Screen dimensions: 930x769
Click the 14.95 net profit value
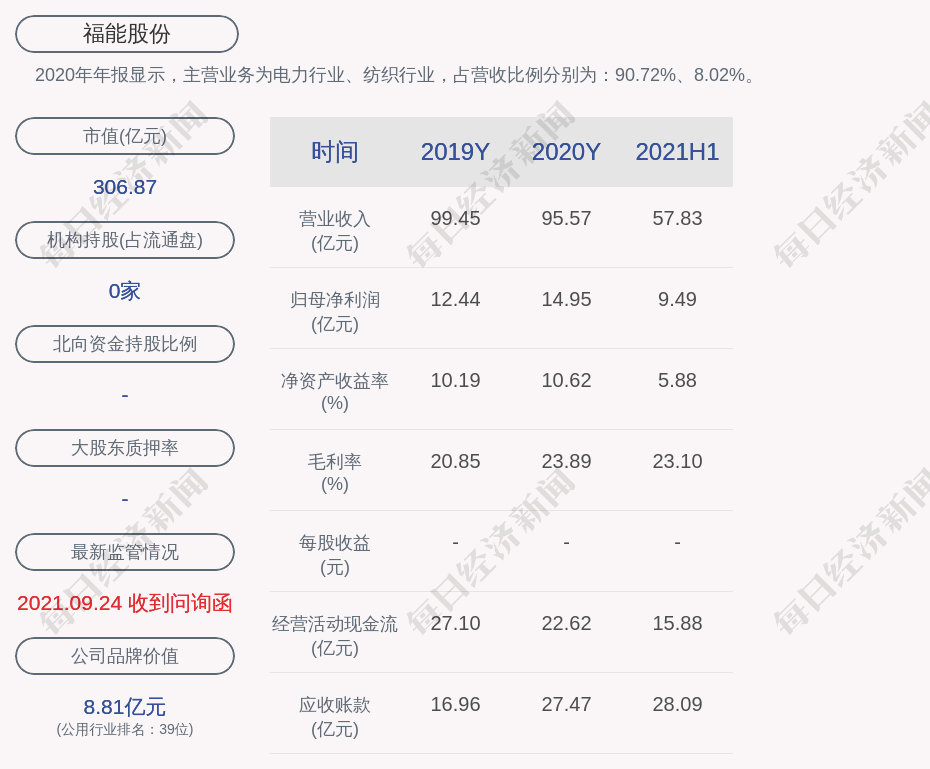[x=566, y=299]
